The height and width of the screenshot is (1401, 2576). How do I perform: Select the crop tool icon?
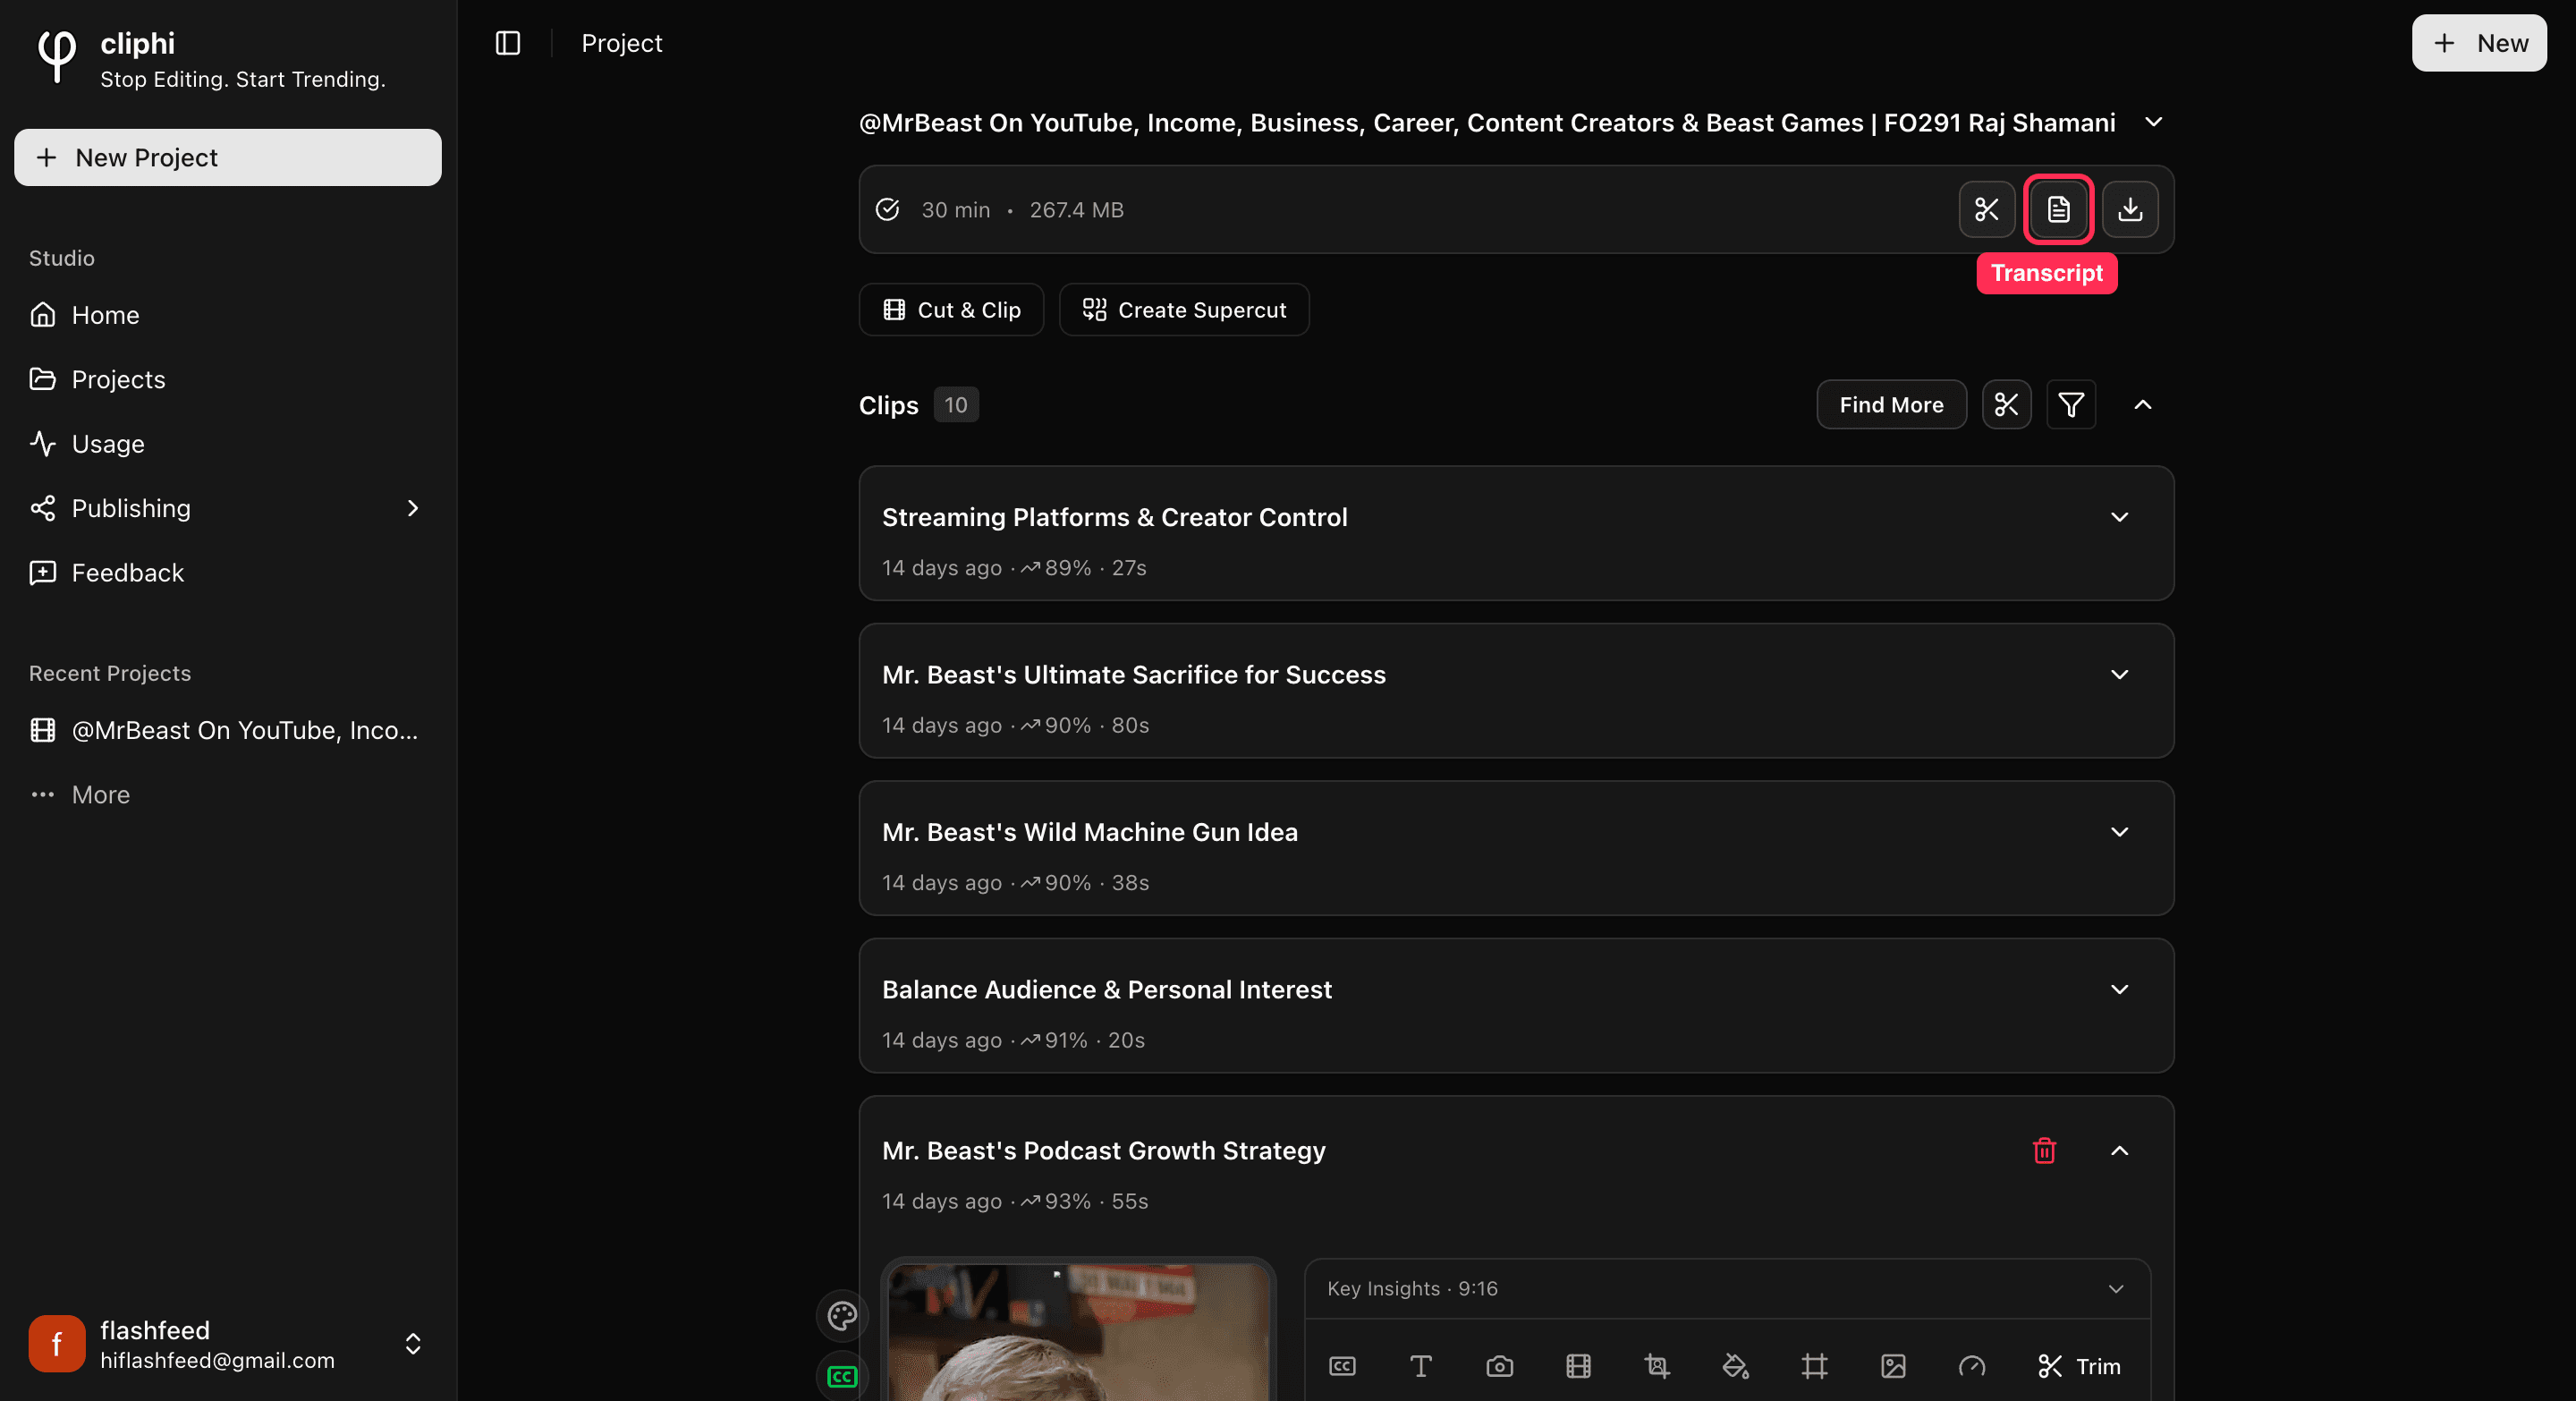(1657, 1366)
